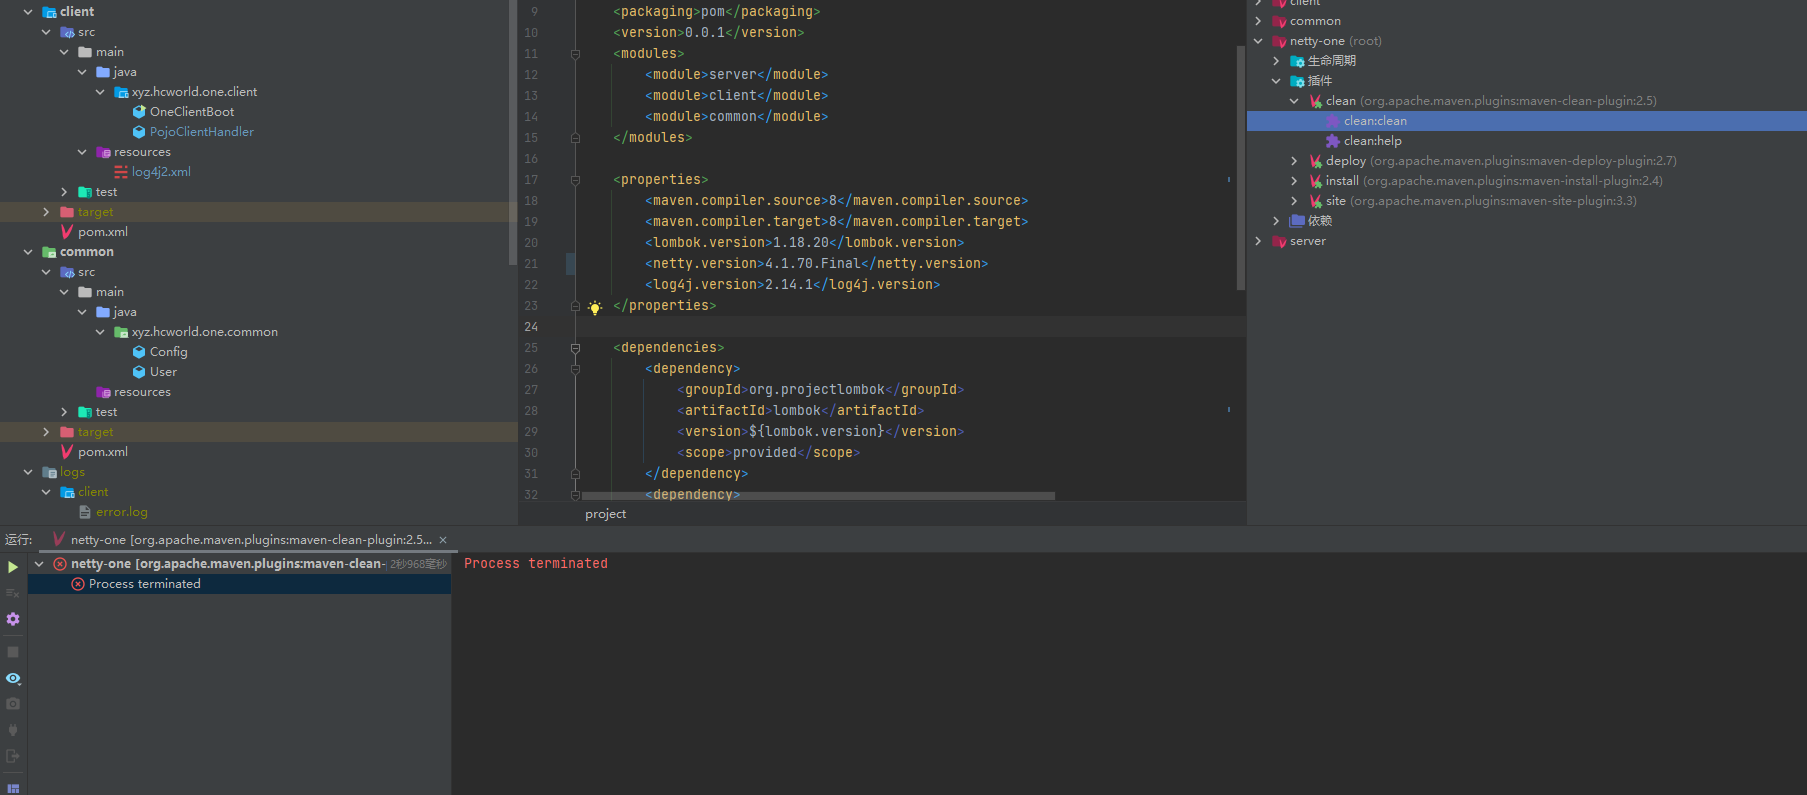Open run settings with purple gear icon
The width and height of the screenshot is (1807, 795).
[x=13, y=619]
